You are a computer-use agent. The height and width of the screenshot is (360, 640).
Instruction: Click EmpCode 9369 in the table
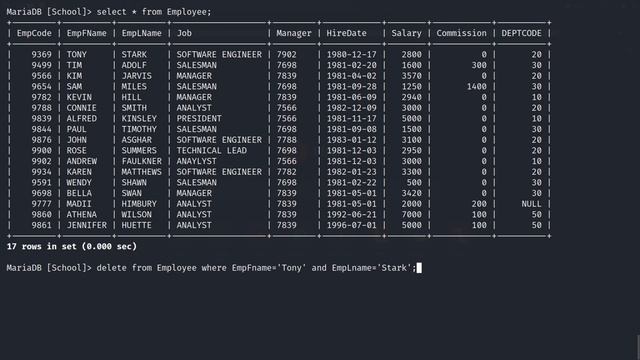click(42, 54)
